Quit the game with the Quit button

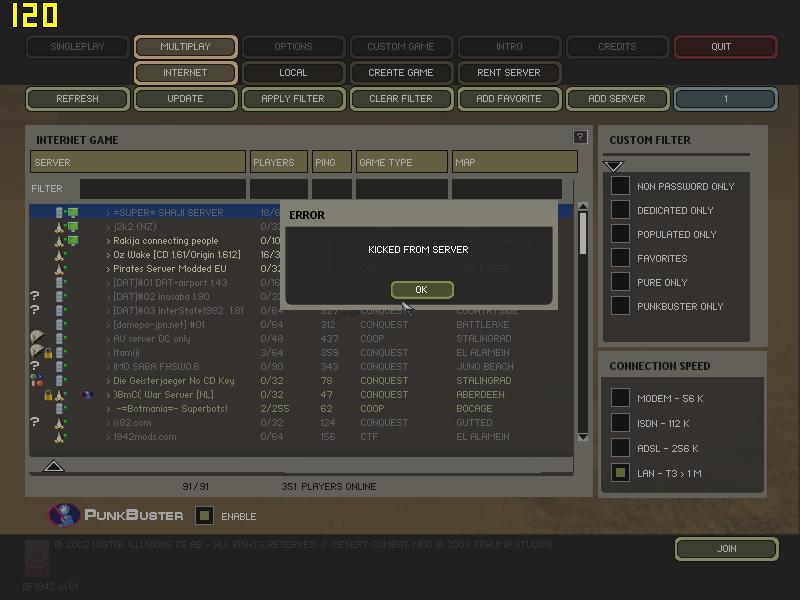(726, 46)
